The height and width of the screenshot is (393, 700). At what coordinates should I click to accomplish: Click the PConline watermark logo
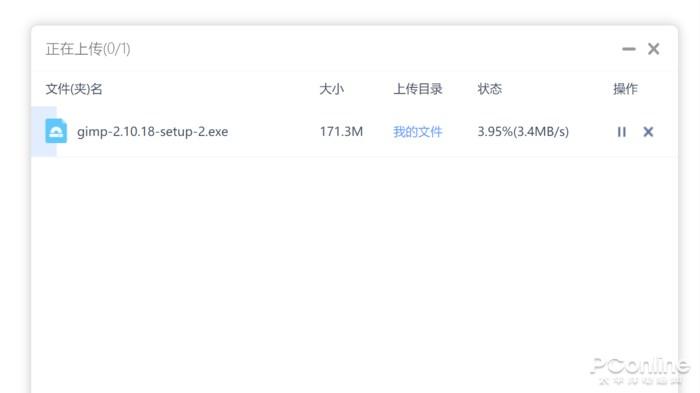coord(640,371)
